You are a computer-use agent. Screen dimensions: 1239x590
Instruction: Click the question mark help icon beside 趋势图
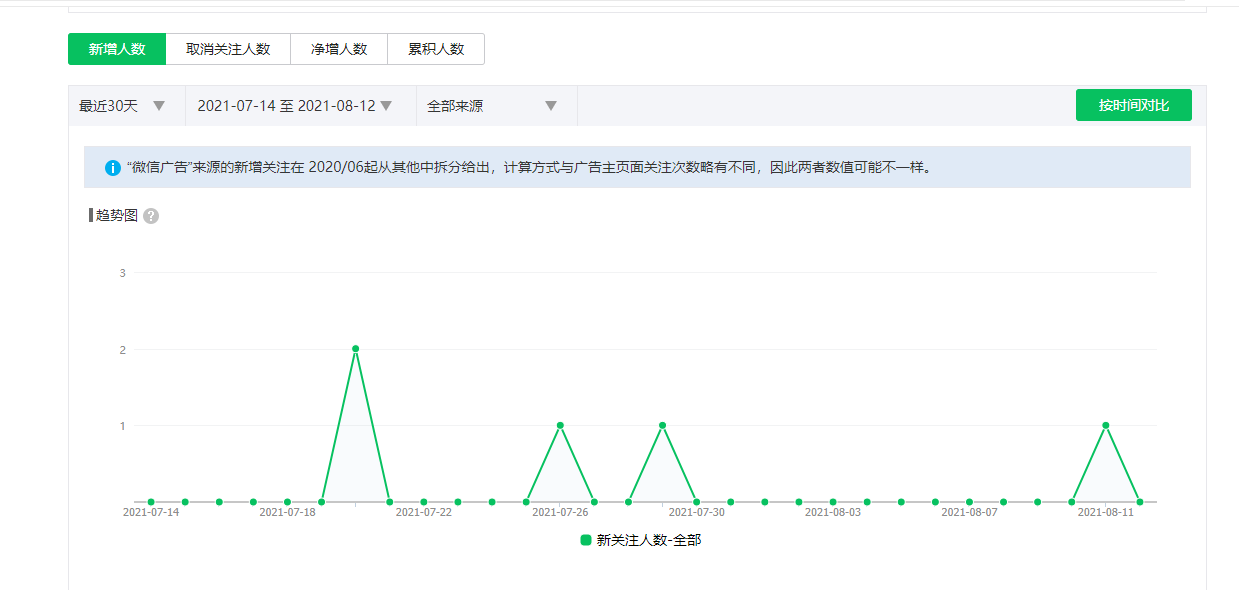pyautogui.click(x=151, y=216)
